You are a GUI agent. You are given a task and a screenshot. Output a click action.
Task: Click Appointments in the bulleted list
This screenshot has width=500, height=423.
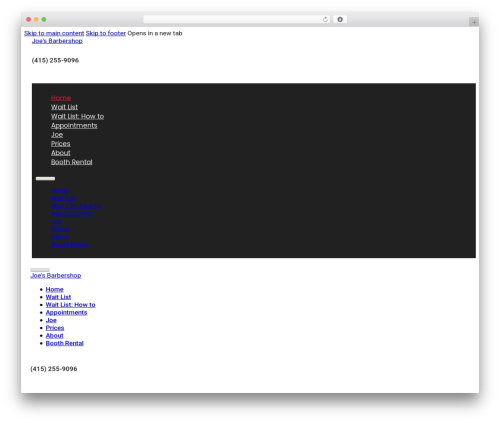click(66, 313)
